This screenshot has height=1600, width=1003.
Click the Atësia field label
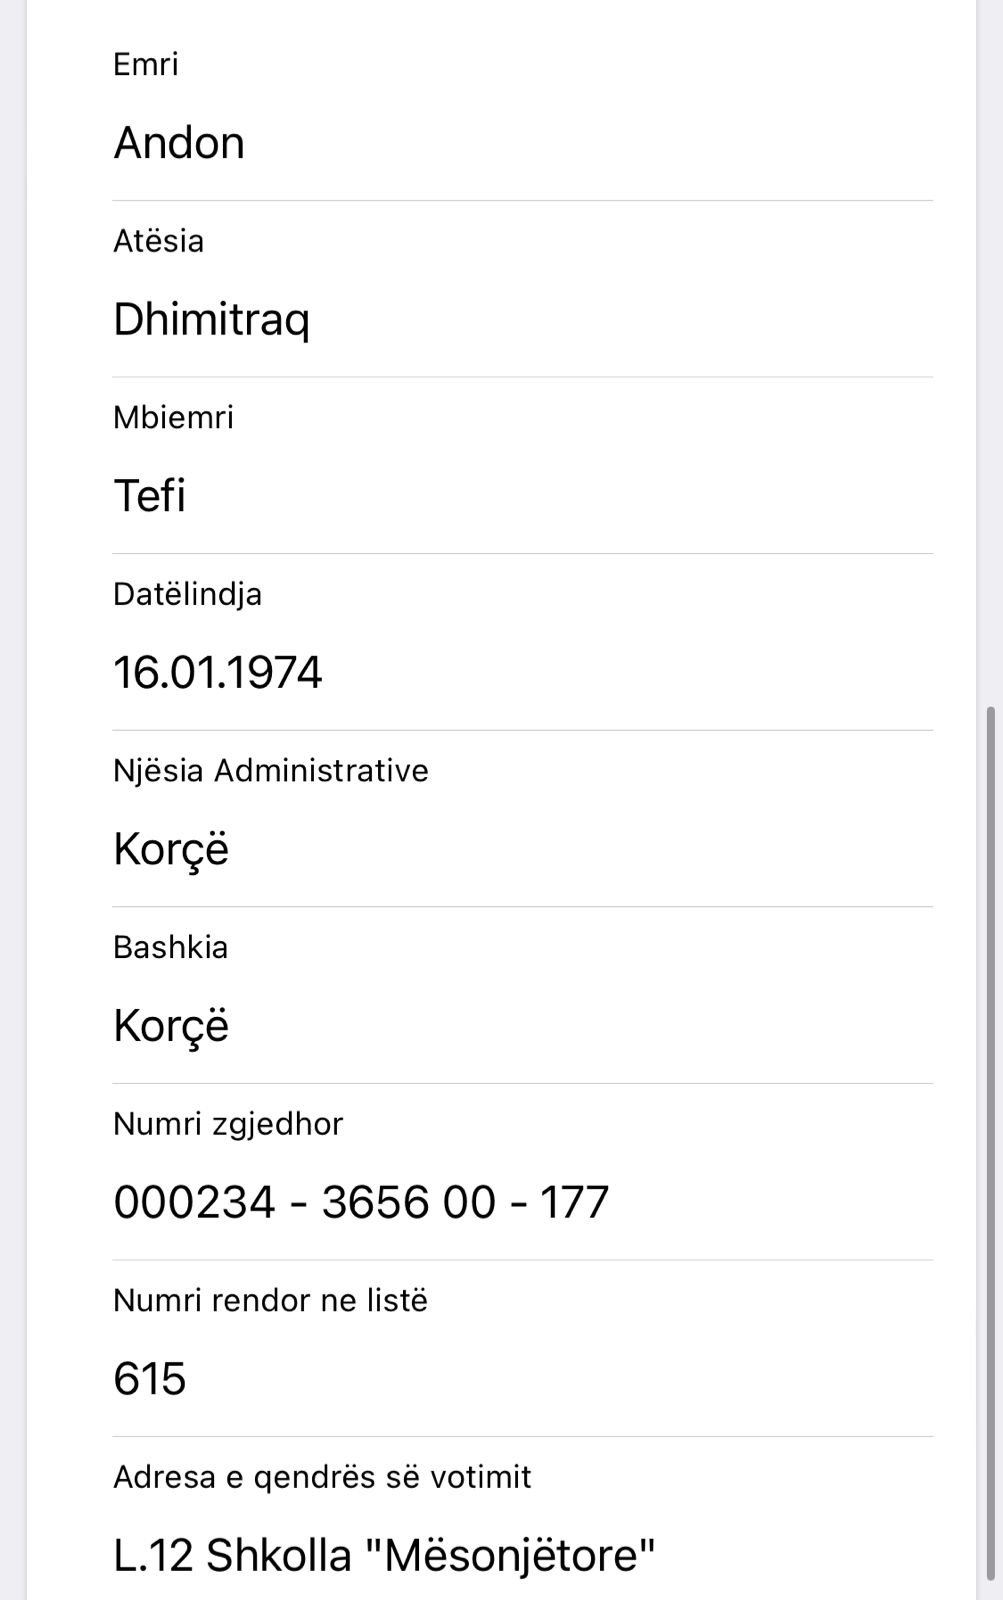point(158,241)
